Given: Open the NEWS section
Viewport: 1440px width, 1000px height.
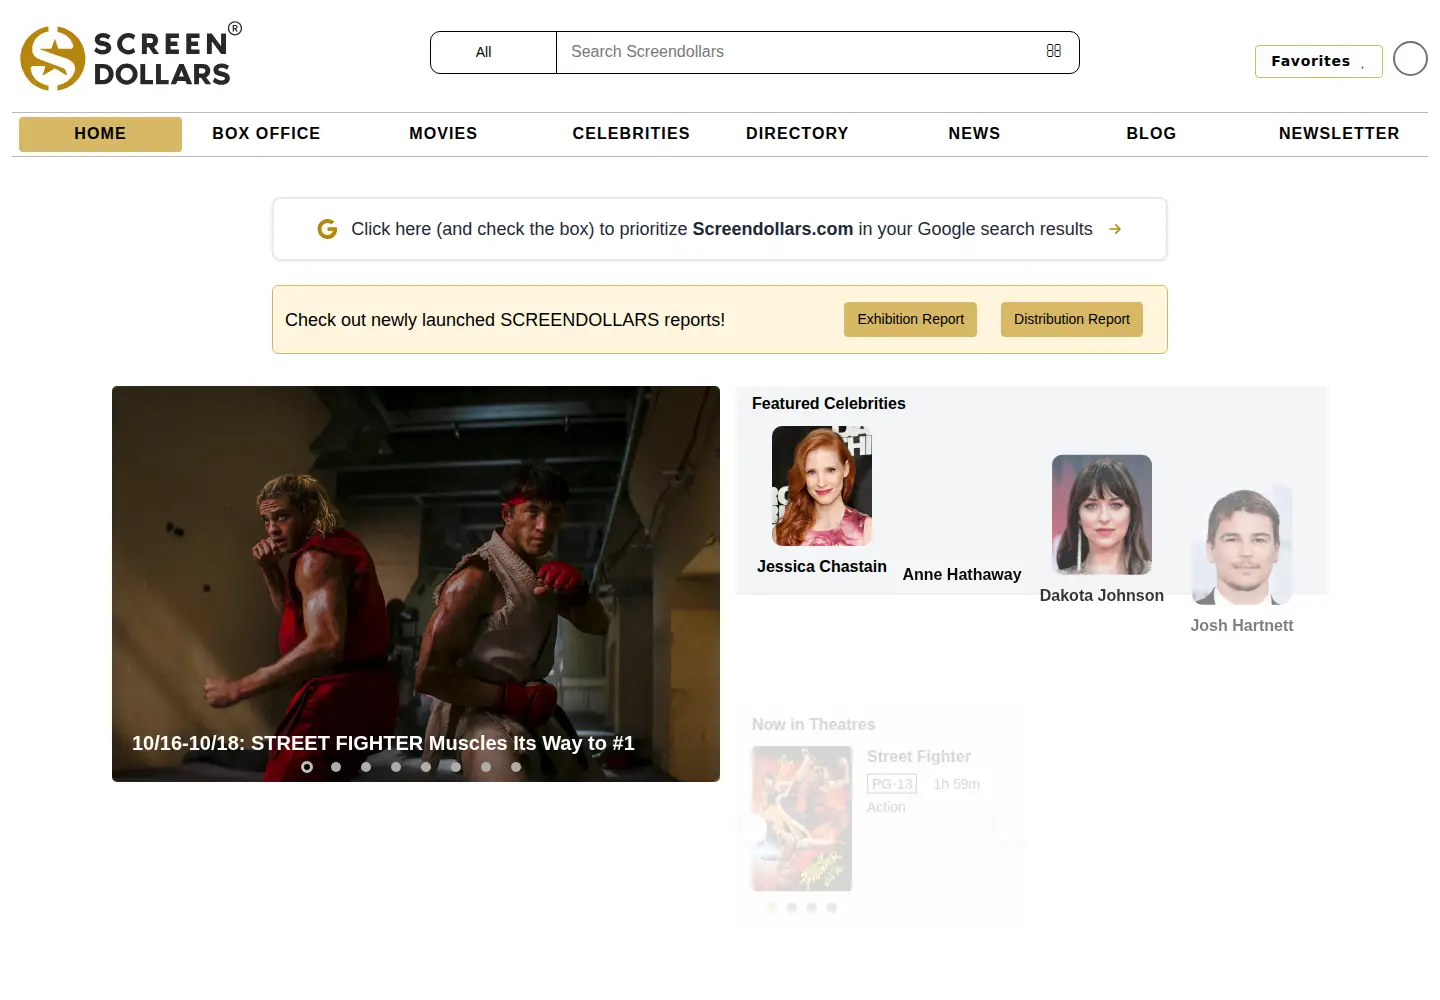Looking at the screenshot, I should coord(974,134).
